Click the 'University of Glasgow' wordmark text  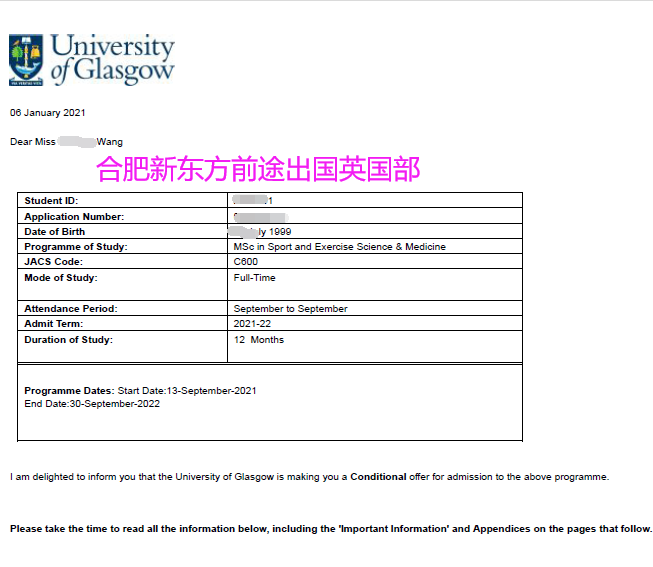click(112, 60)
